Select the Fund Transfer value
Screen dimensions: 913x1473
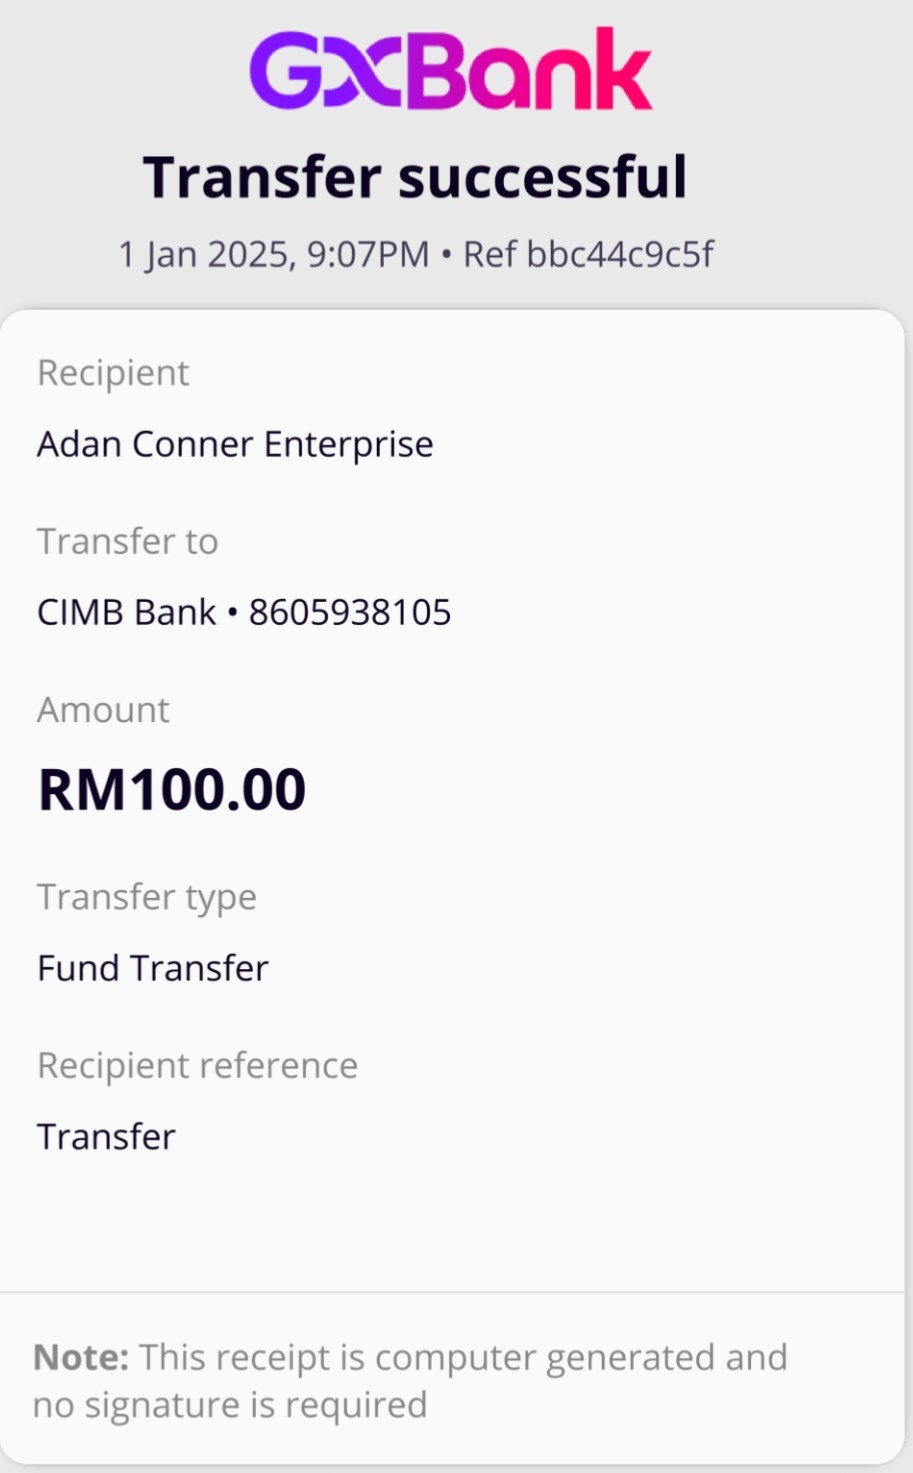tap(153, 968)
